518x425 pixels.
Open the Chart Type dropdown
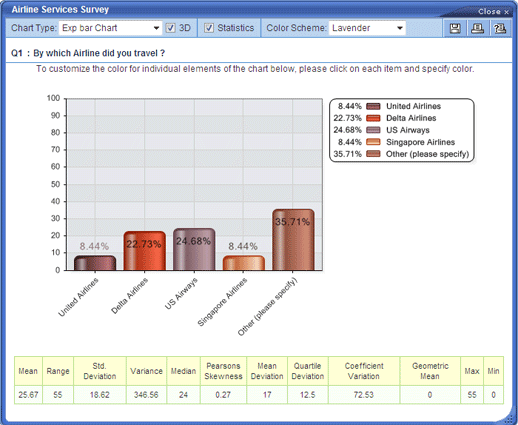pos(110,28)
